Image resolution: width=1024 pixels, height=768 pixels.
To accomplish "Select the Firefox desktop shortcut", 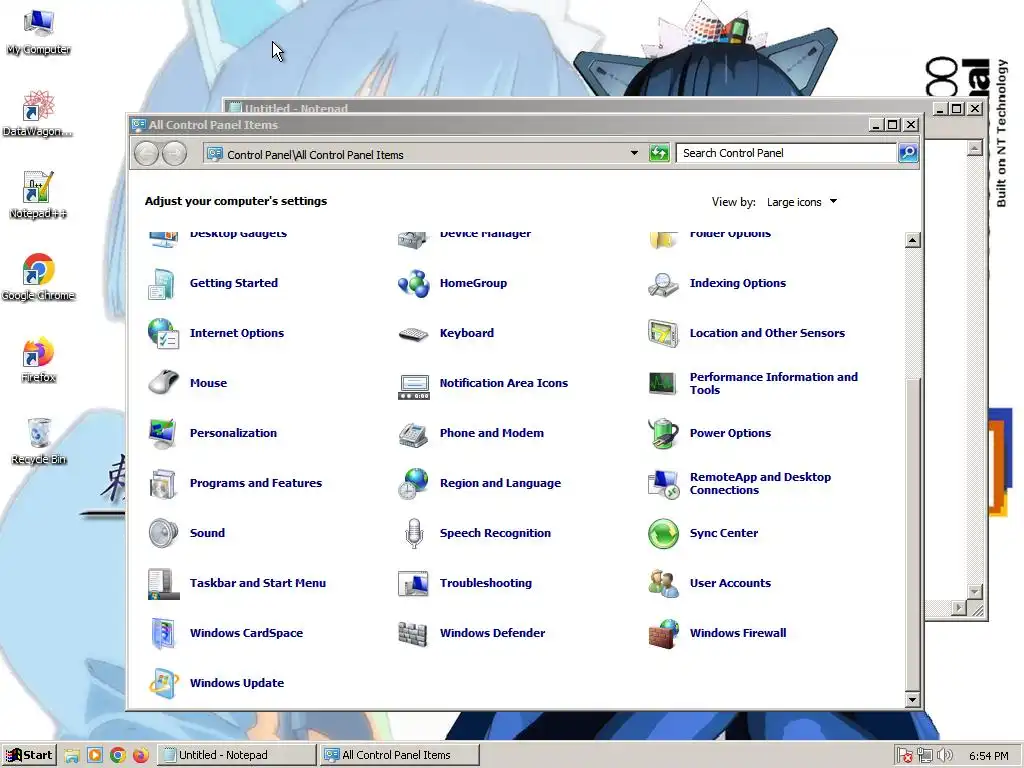I will (x=38, y=360).
